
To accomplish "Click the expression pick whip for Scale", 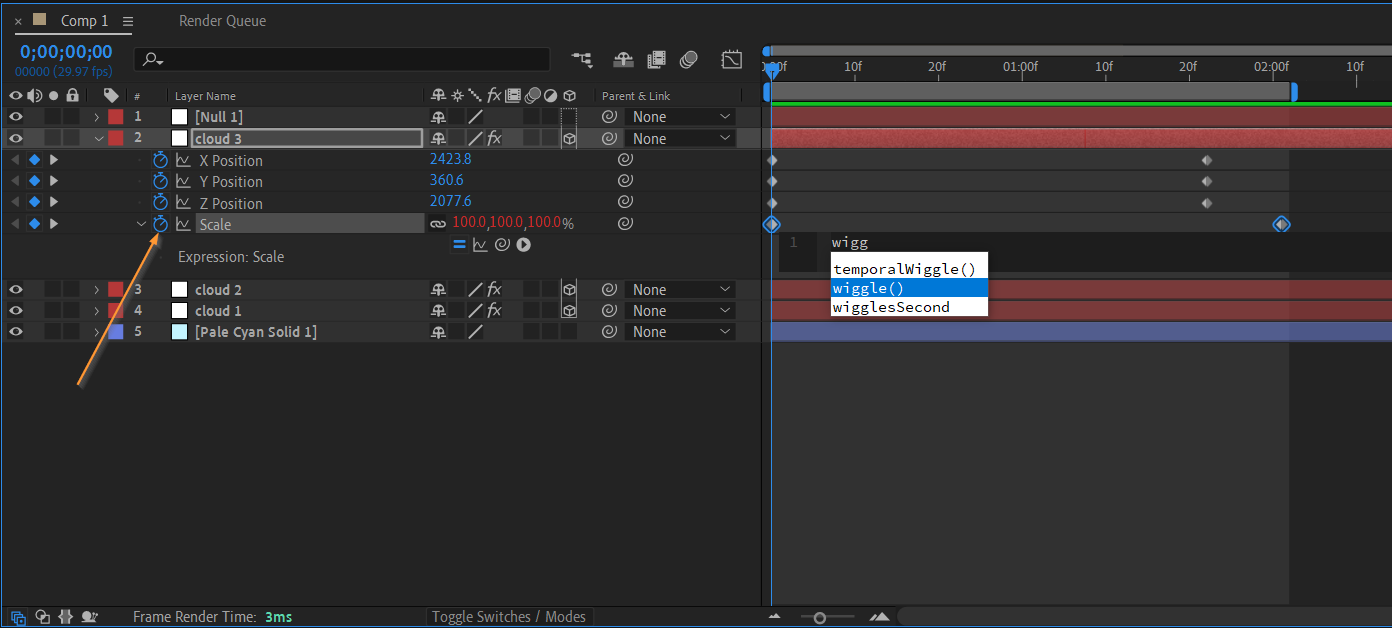I will (x=502, y=244).
